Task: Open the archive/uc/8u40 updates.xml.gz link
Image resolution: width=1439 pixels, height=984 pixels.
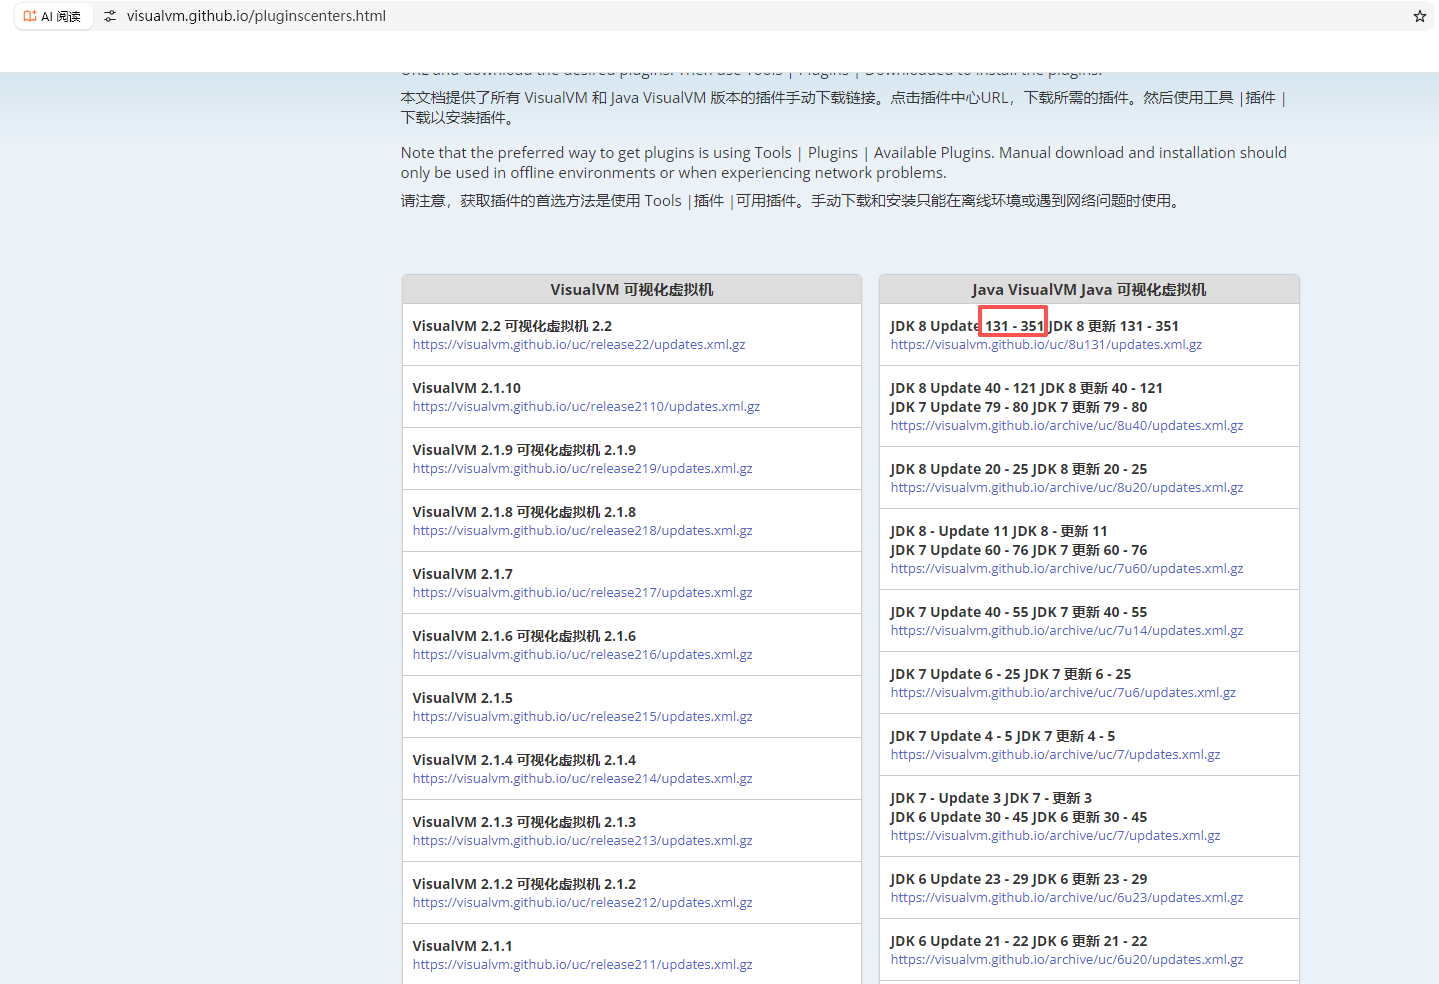Action: tap(1067, 426)
